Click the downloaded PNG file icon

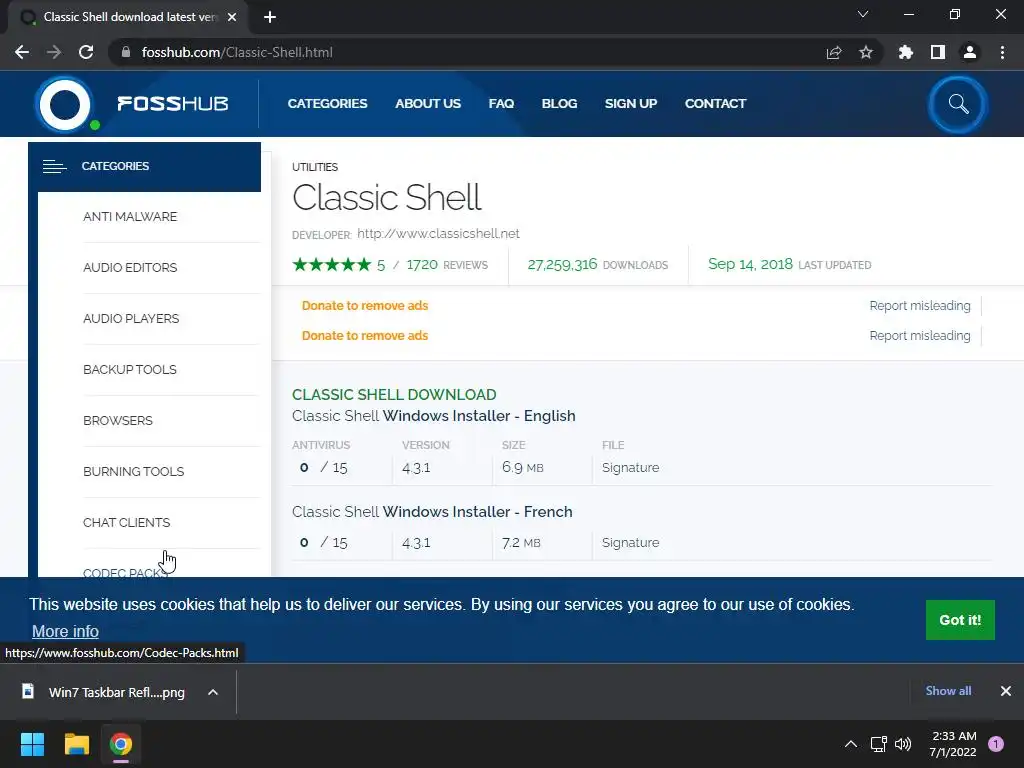coord(28,692)
